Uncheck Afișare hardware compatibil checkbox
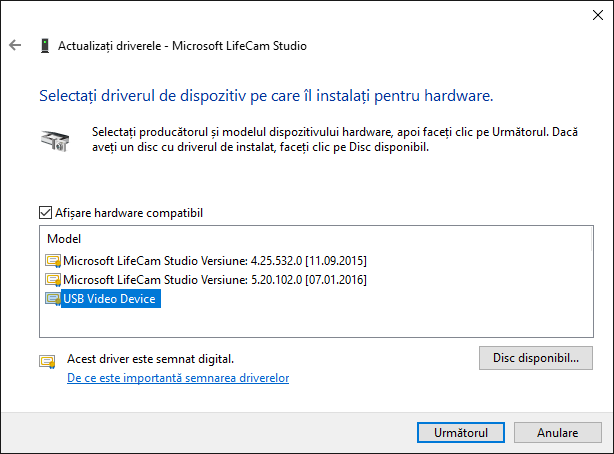Screen dimensions: 614x454 click(45, 213)
